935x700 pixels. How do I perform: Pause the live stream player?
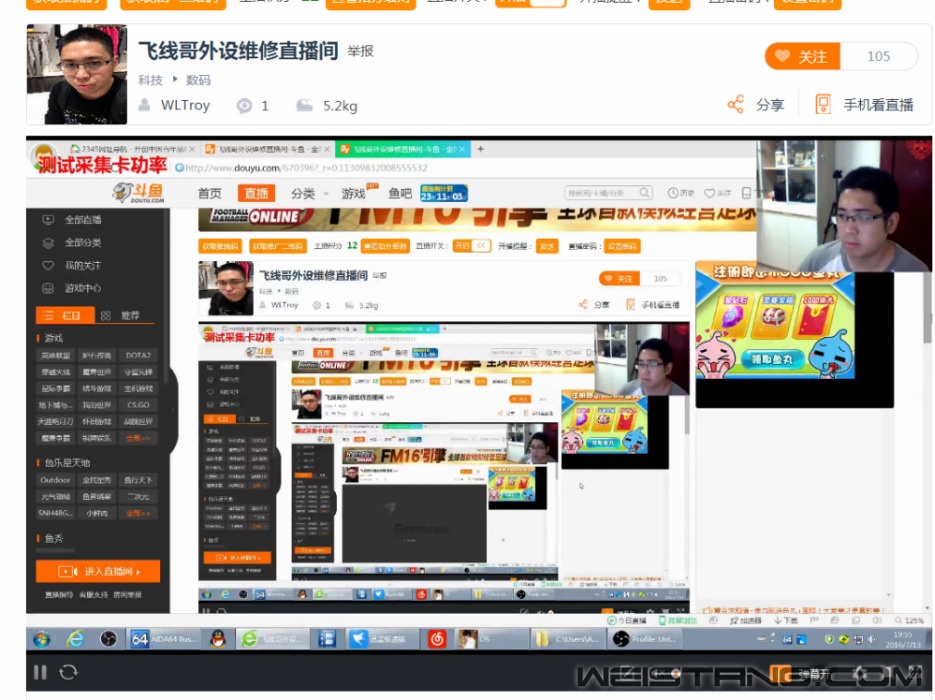tap(40, 673)
